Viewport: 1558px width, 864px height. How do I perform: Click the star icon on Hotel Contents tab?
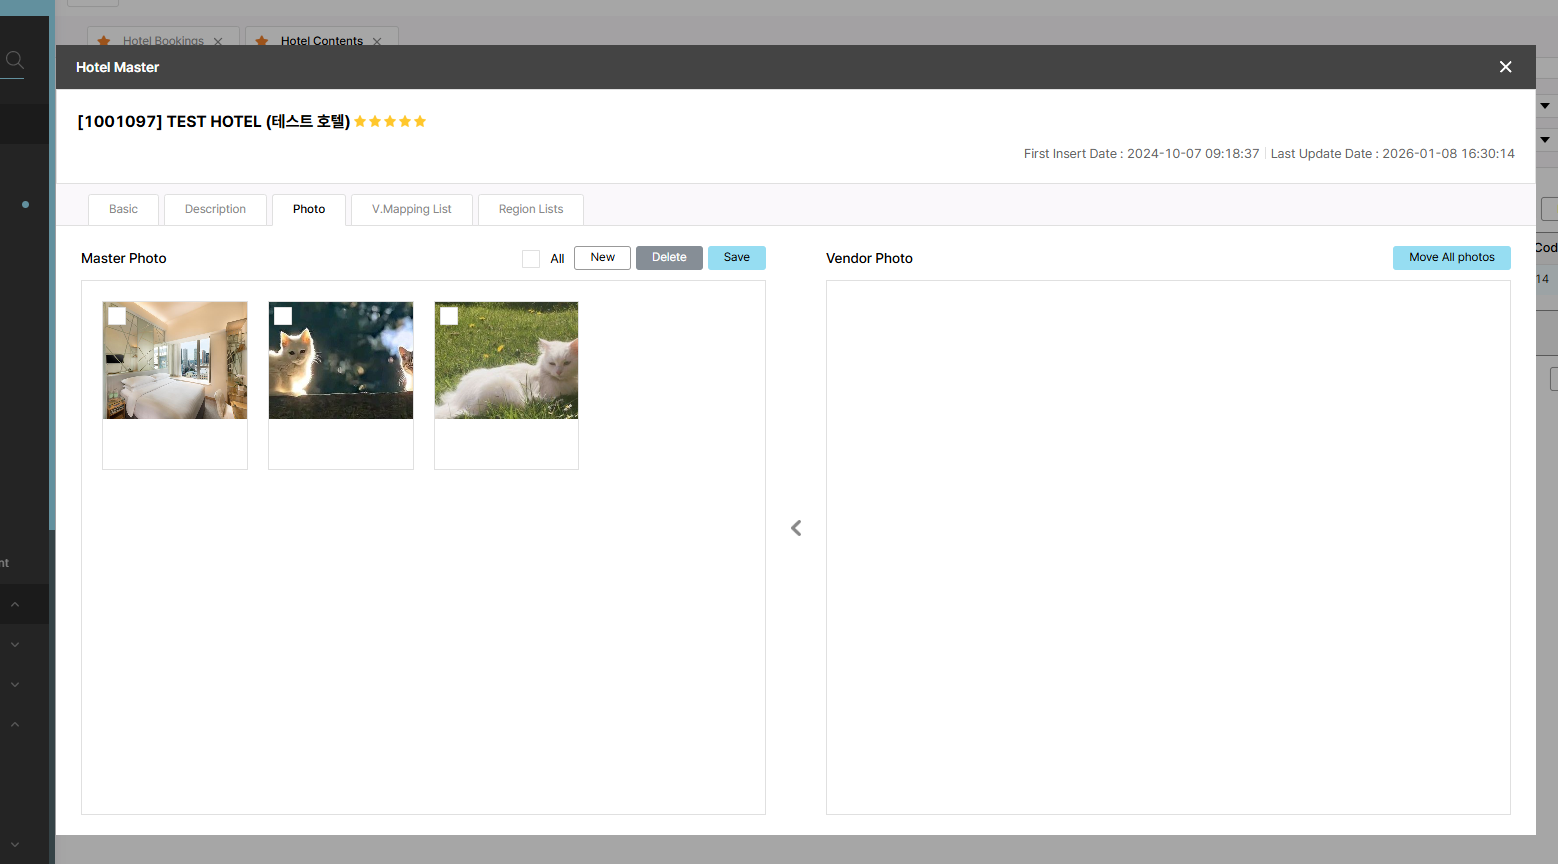click(262, 41)
